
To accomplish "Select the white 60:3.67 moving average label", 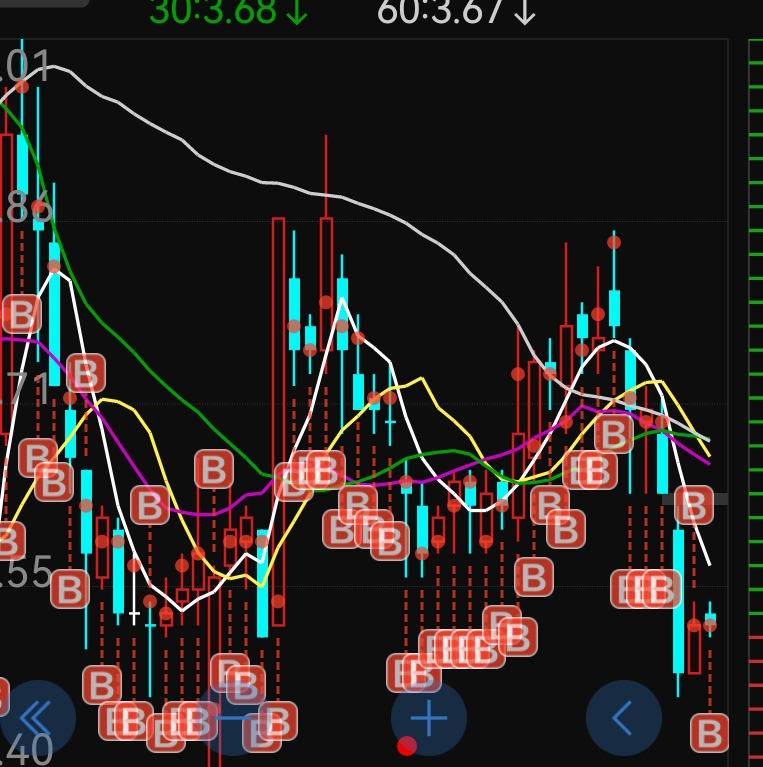I will (x=457, y=12).
